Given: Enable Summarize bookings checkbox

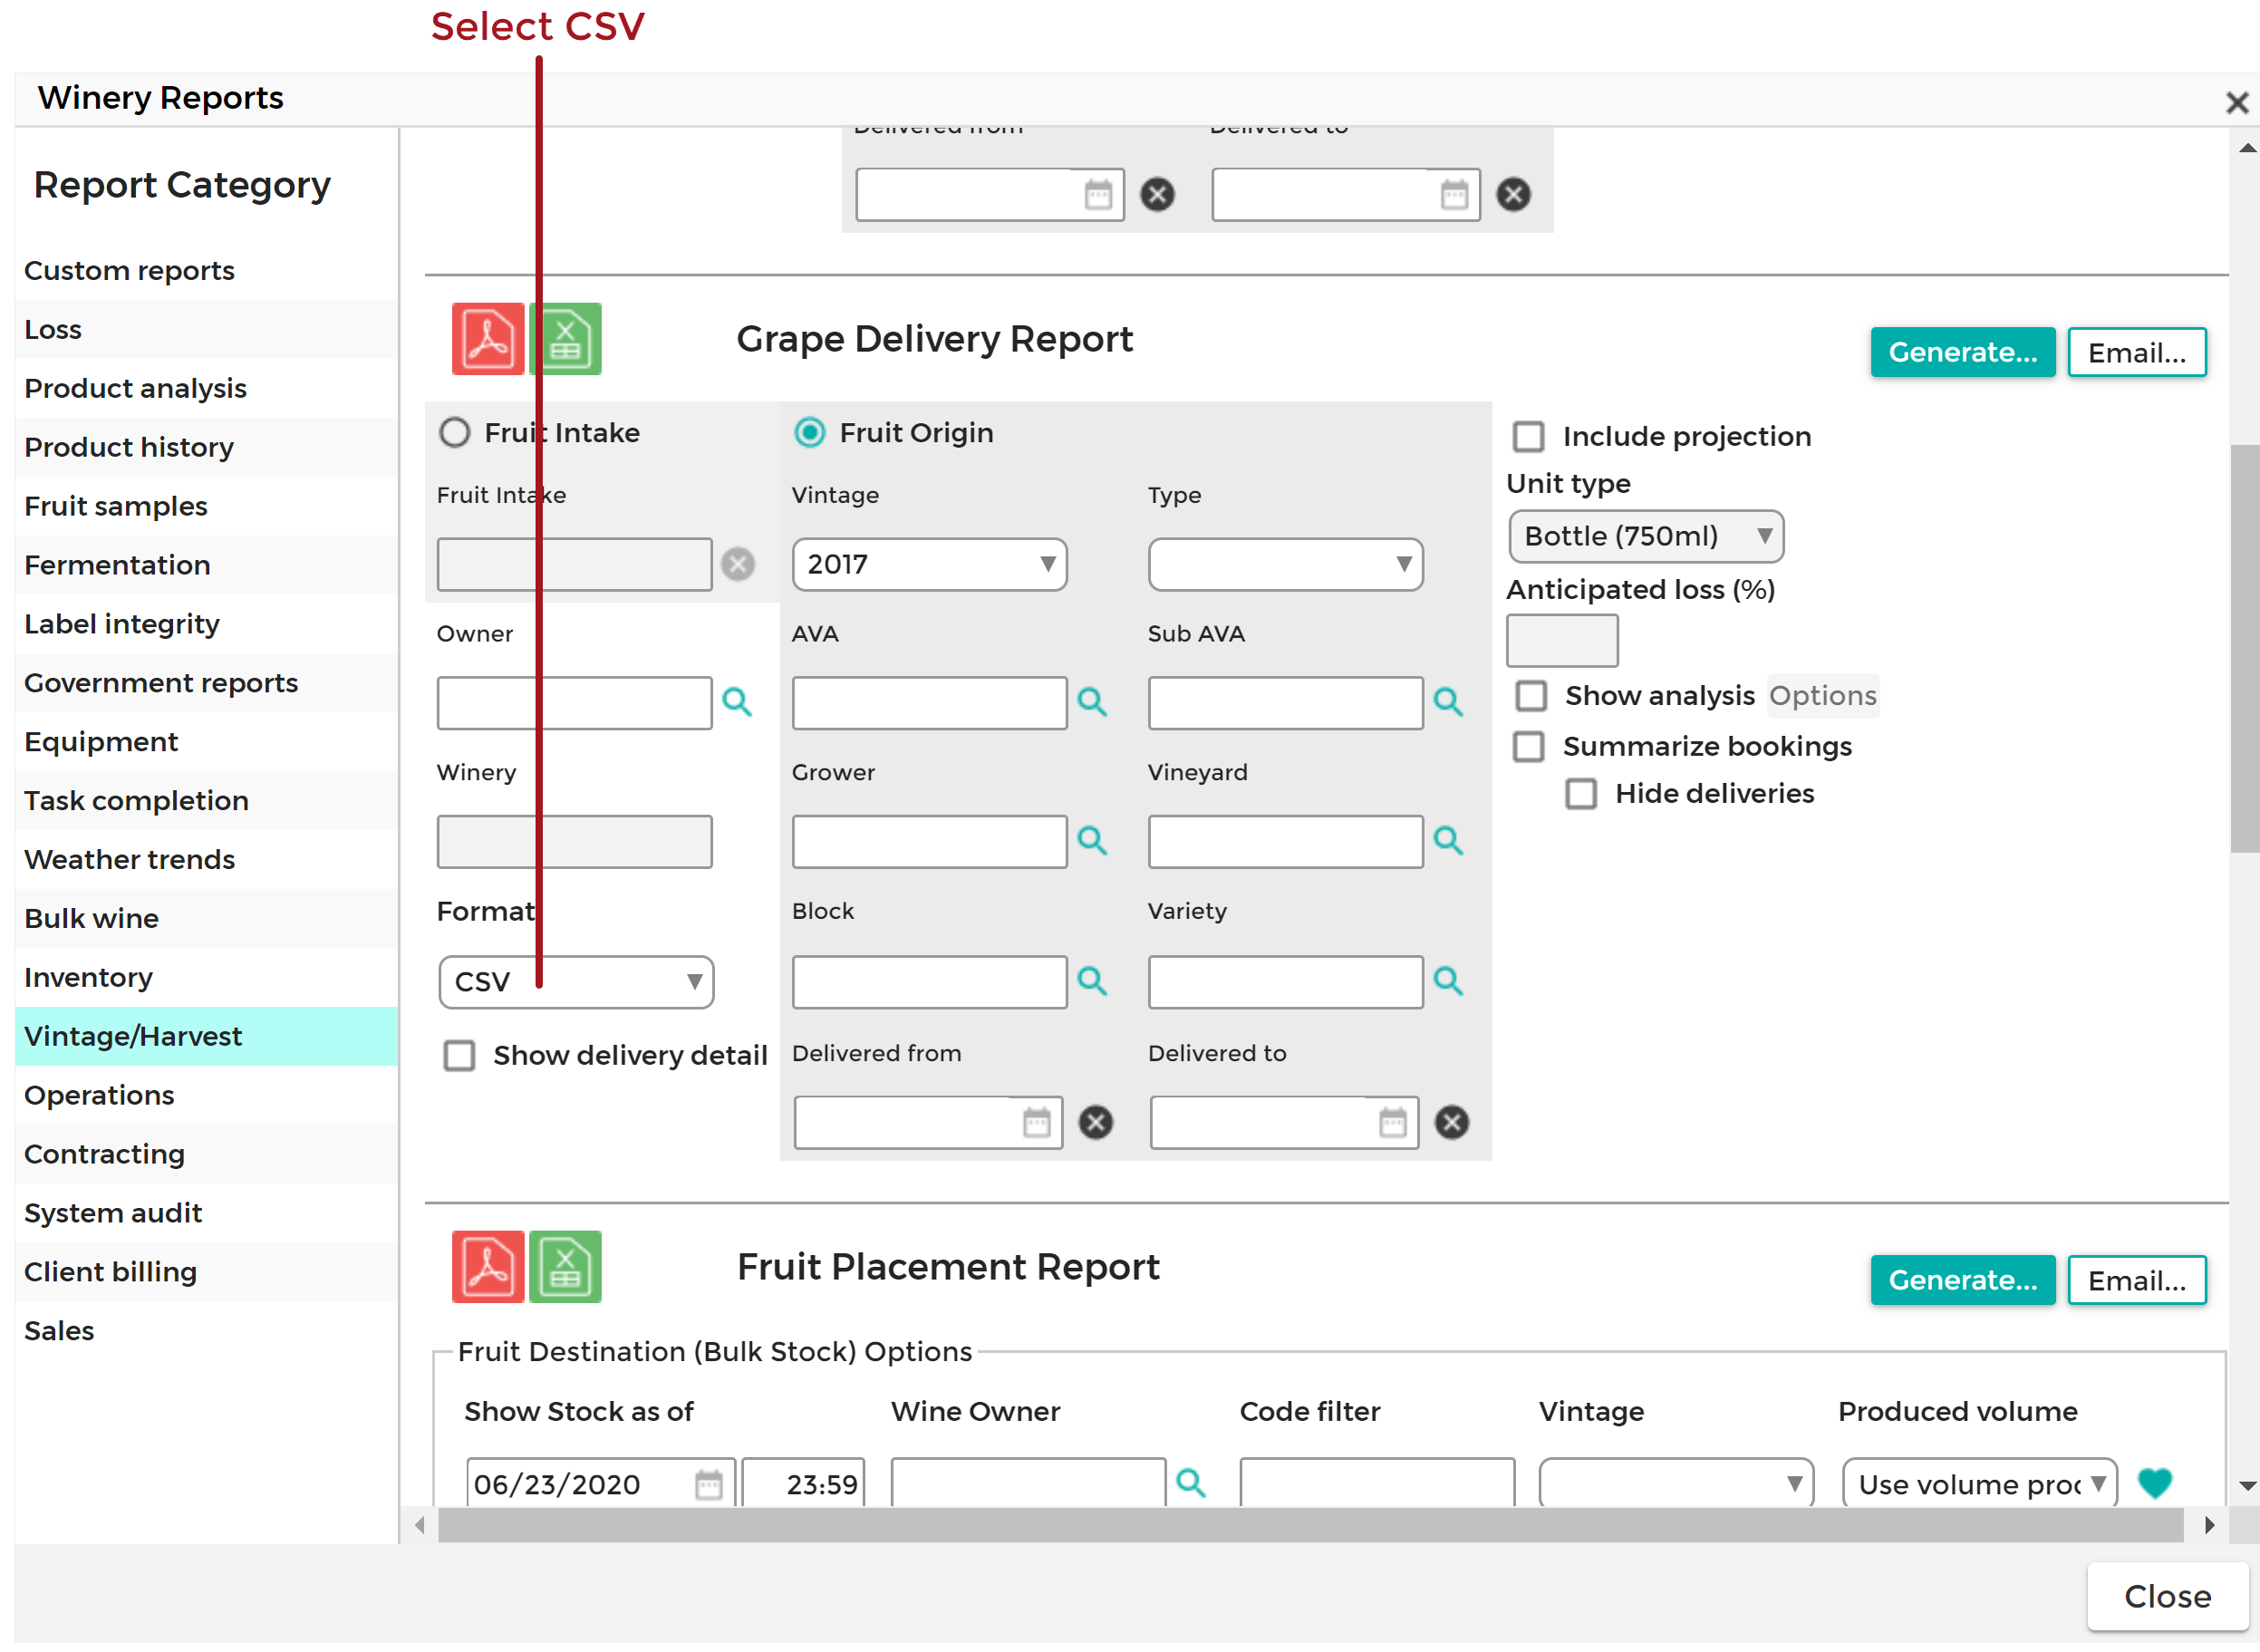Looking at the screenshot, I should click(x=1529, y=747).
